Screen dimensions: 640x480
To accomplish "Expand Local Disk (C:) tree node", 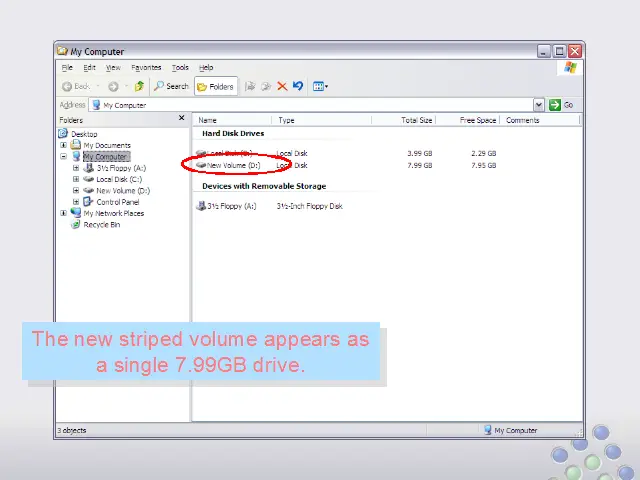I will [76, 179].
